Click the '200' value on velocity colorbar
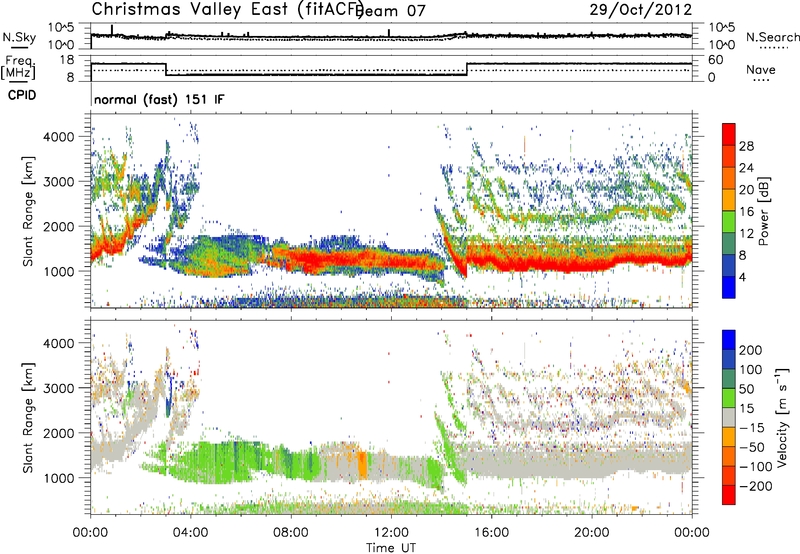This screenshot has width=800, height=554. pos(751,350)
